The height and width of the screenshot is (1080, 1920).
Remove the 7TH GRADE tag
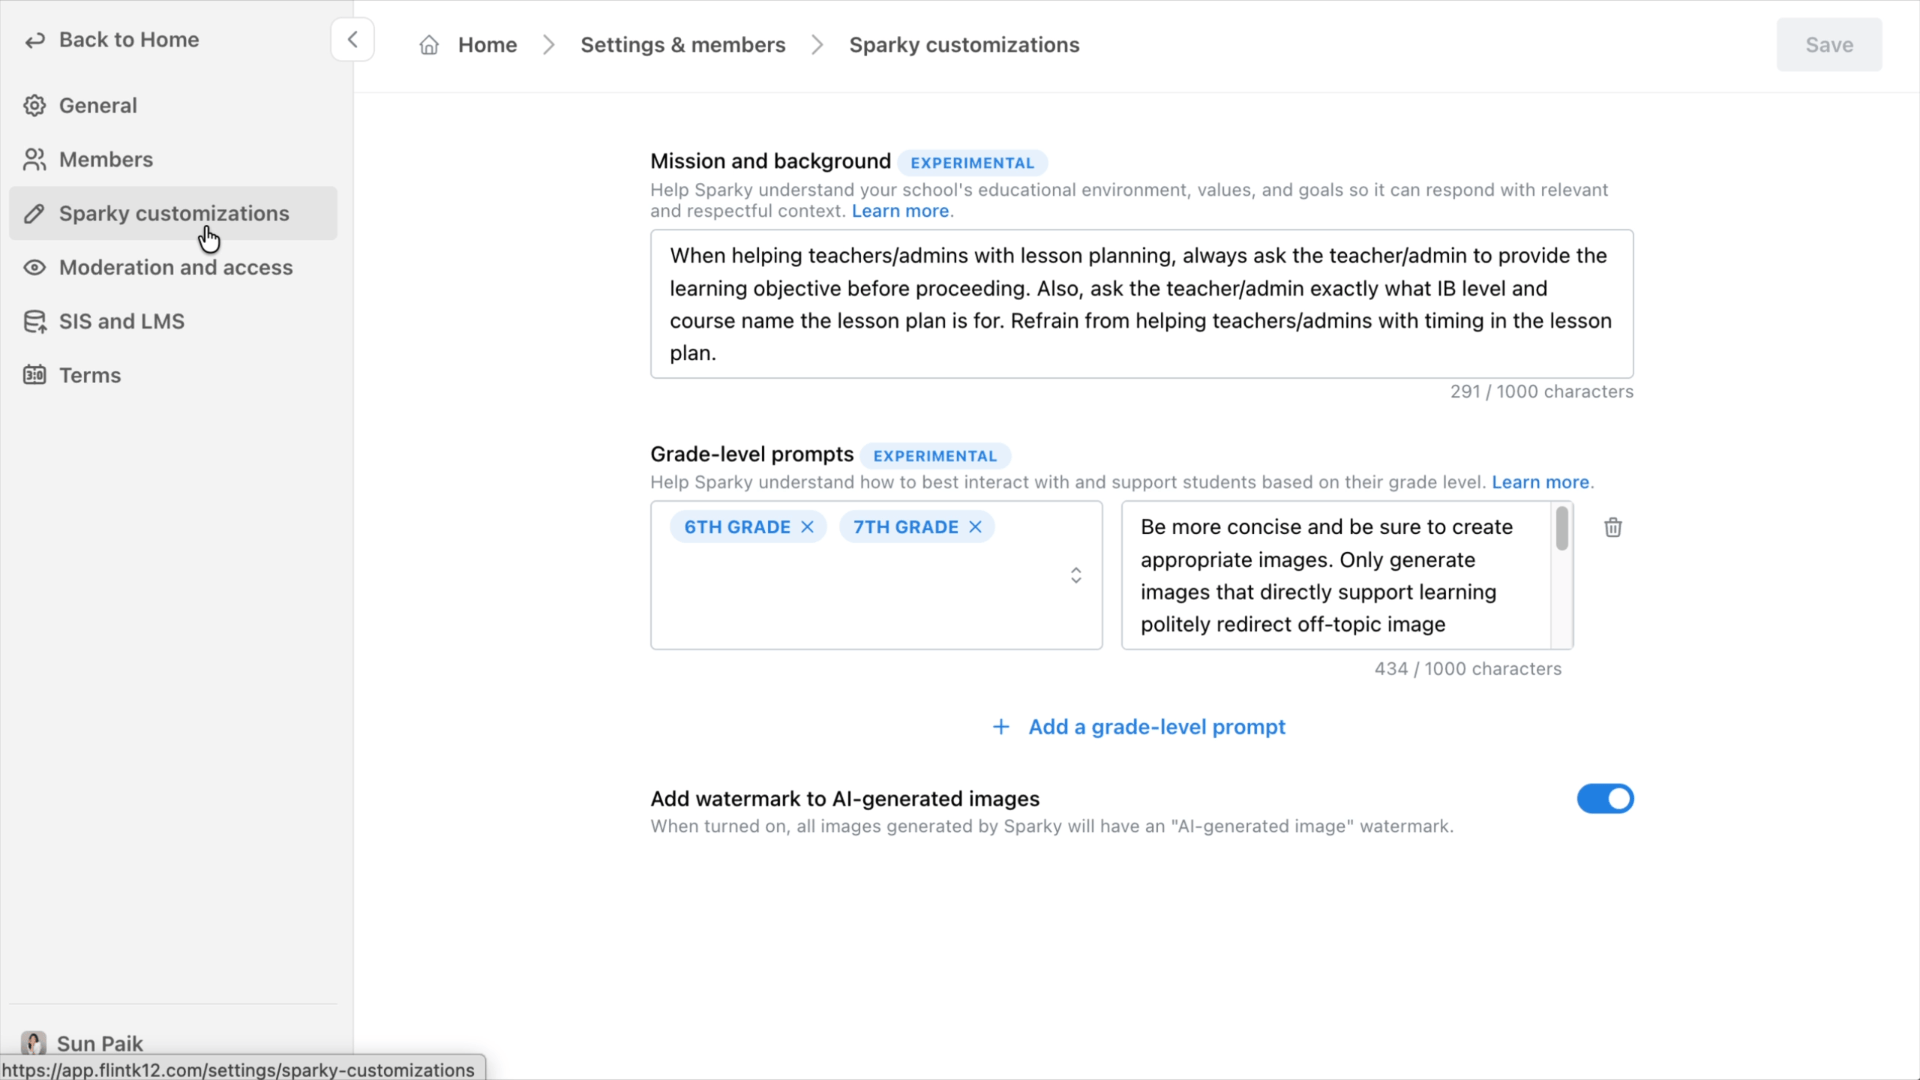click(975, 527)
